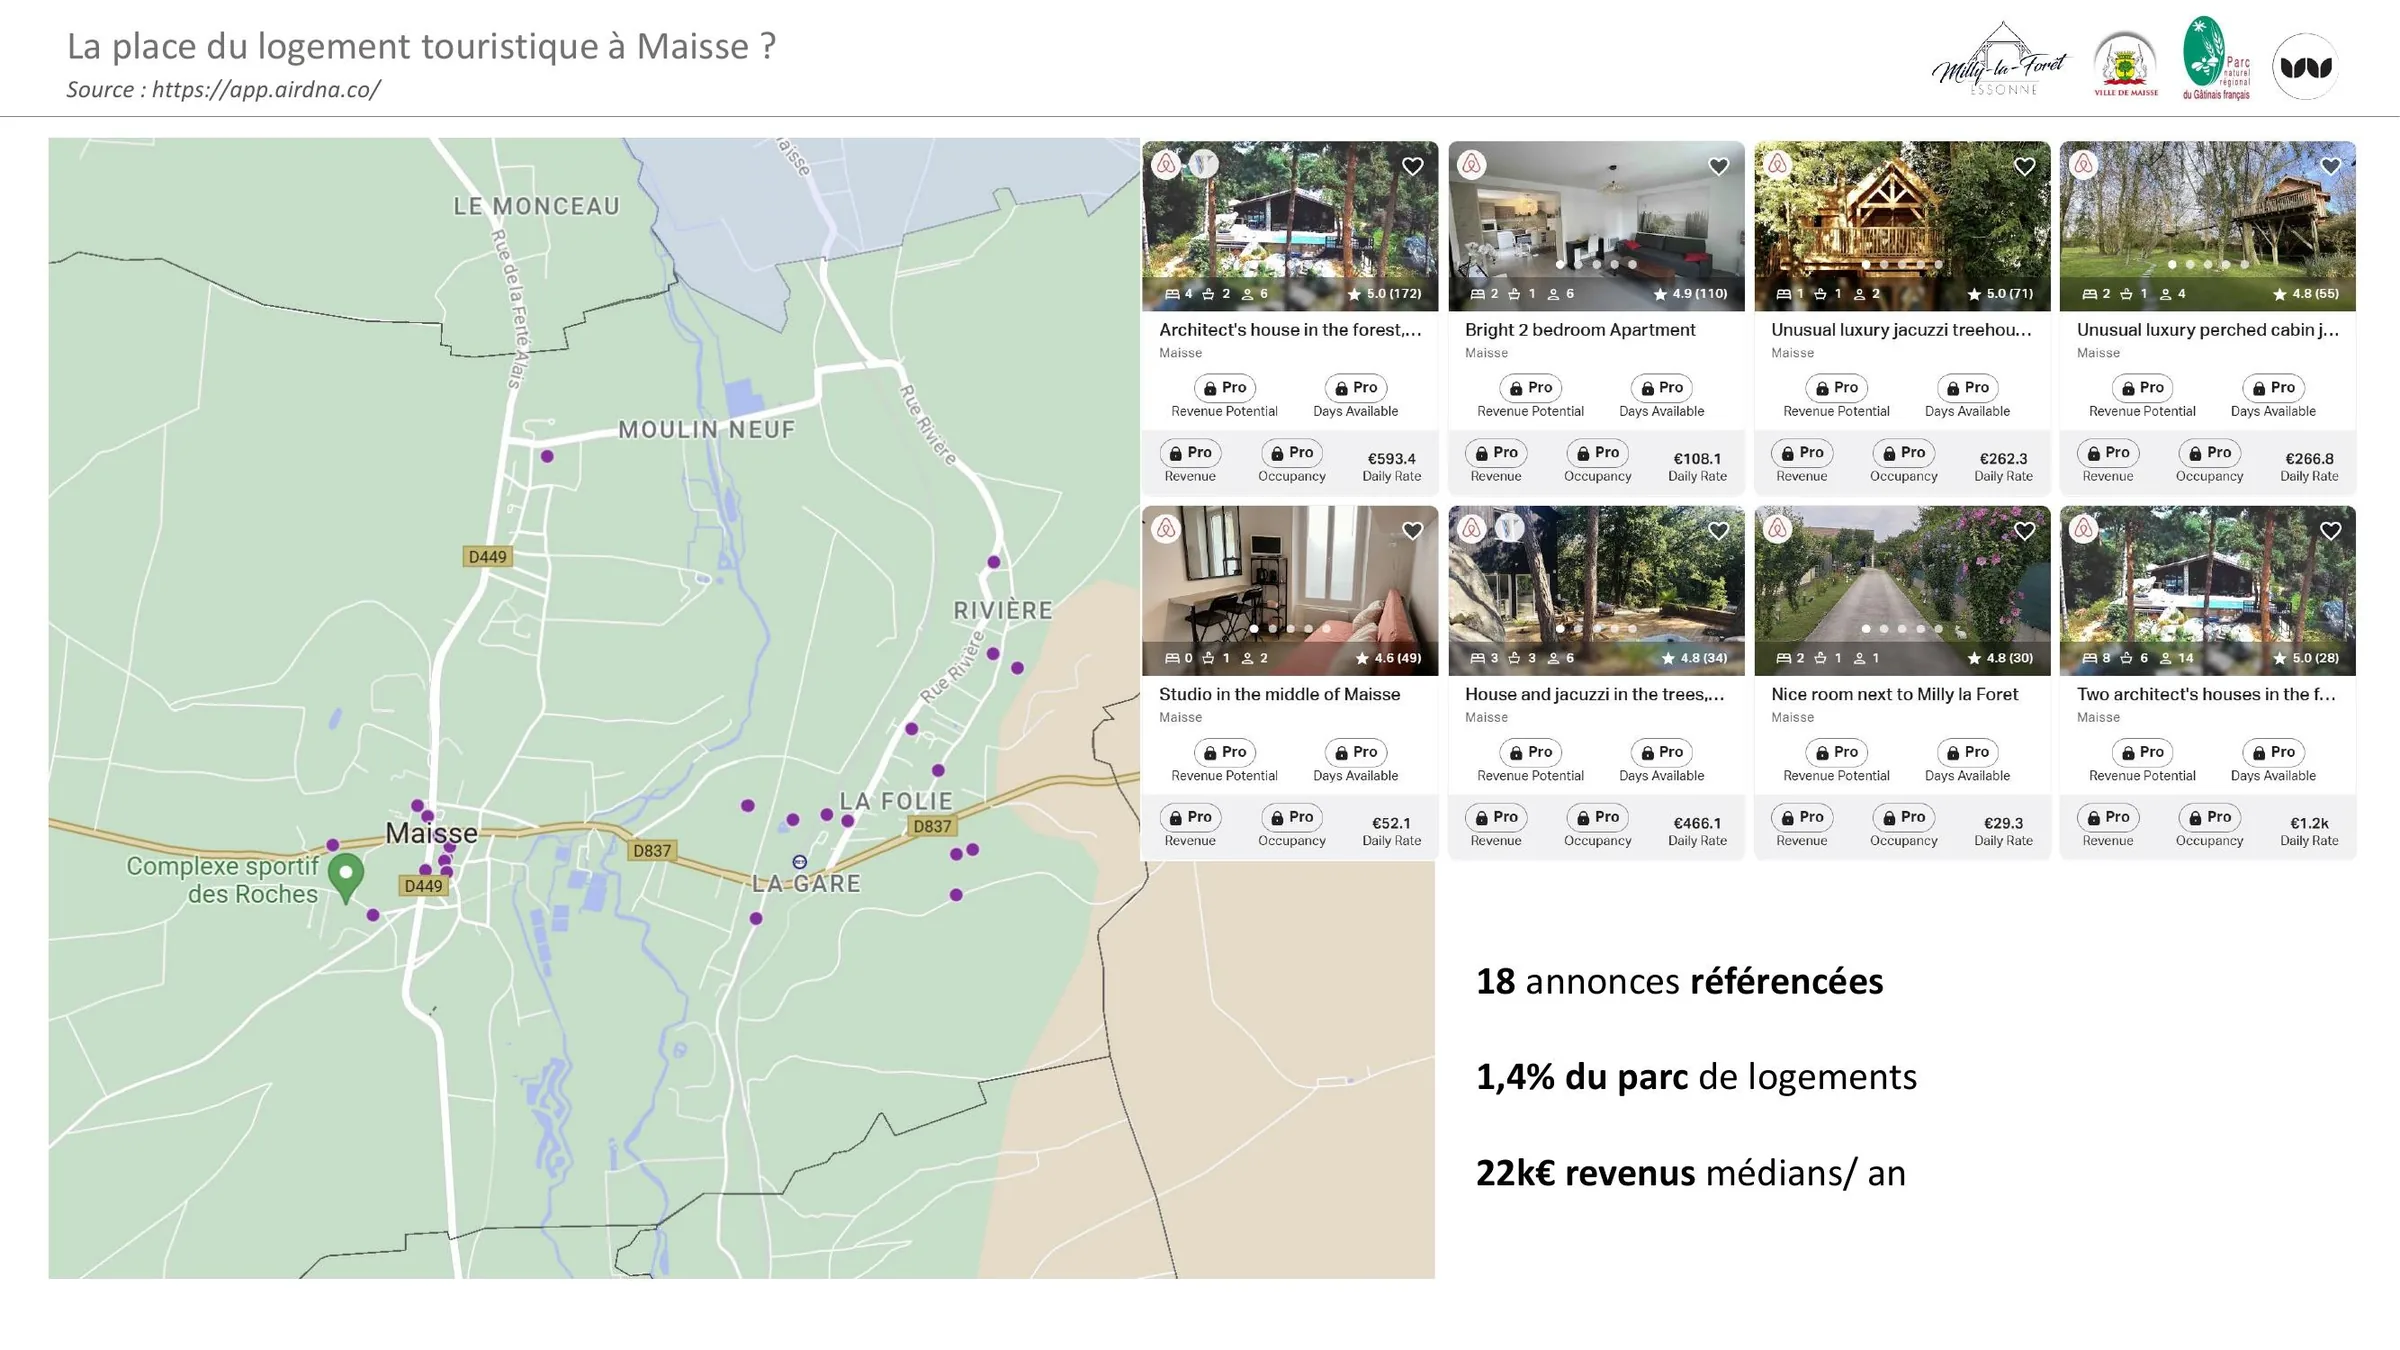Click the Parc naturel régional du Gâtinais logo
Viewport: 2400px width, 1350px height.
(x=2216, y=58)
